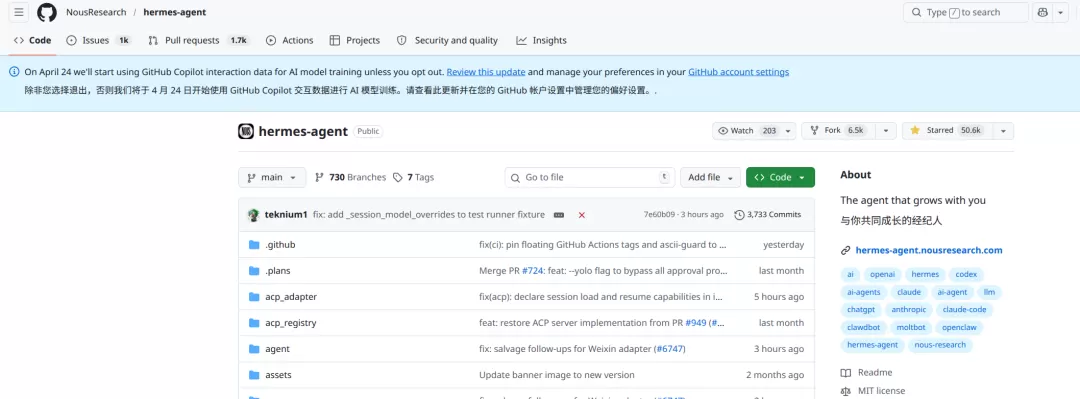Open the .plans folder
This screenshot has width=1080, height=399.
point(278,271)
